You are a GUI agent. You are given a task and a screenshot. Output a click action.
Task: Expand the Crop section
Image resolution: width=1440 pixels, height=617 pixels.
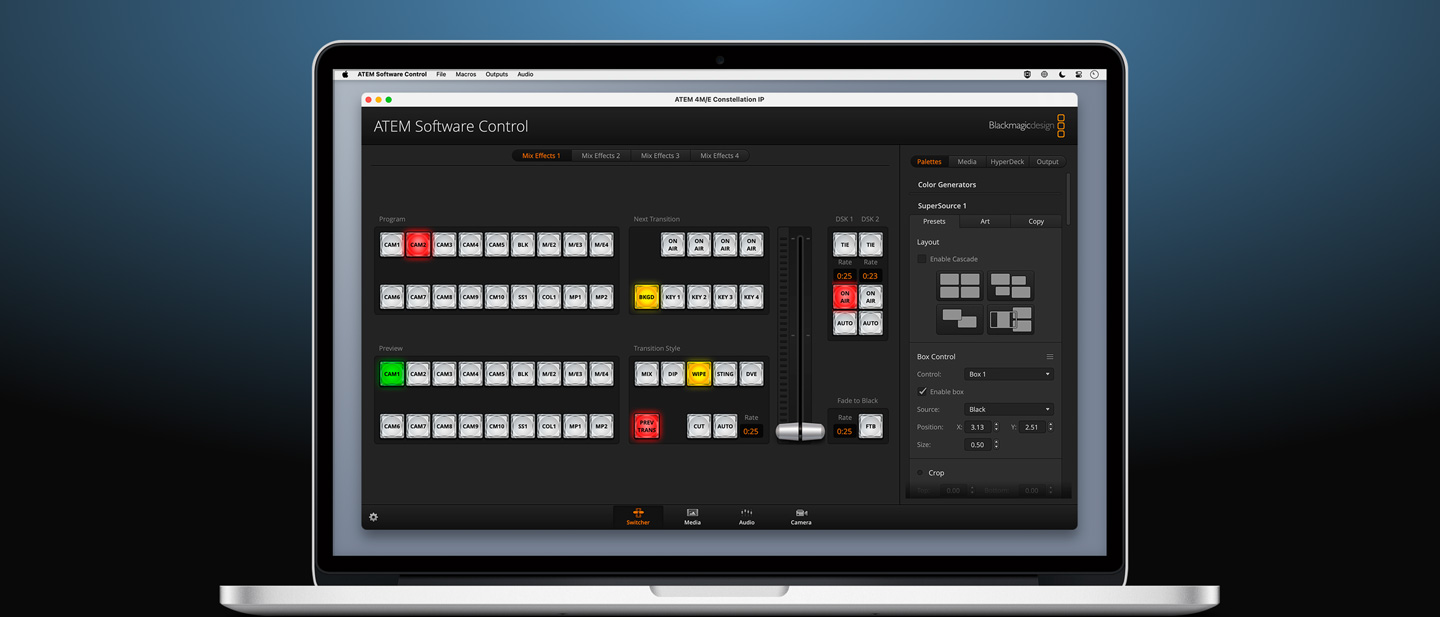[x=922, y=472]
